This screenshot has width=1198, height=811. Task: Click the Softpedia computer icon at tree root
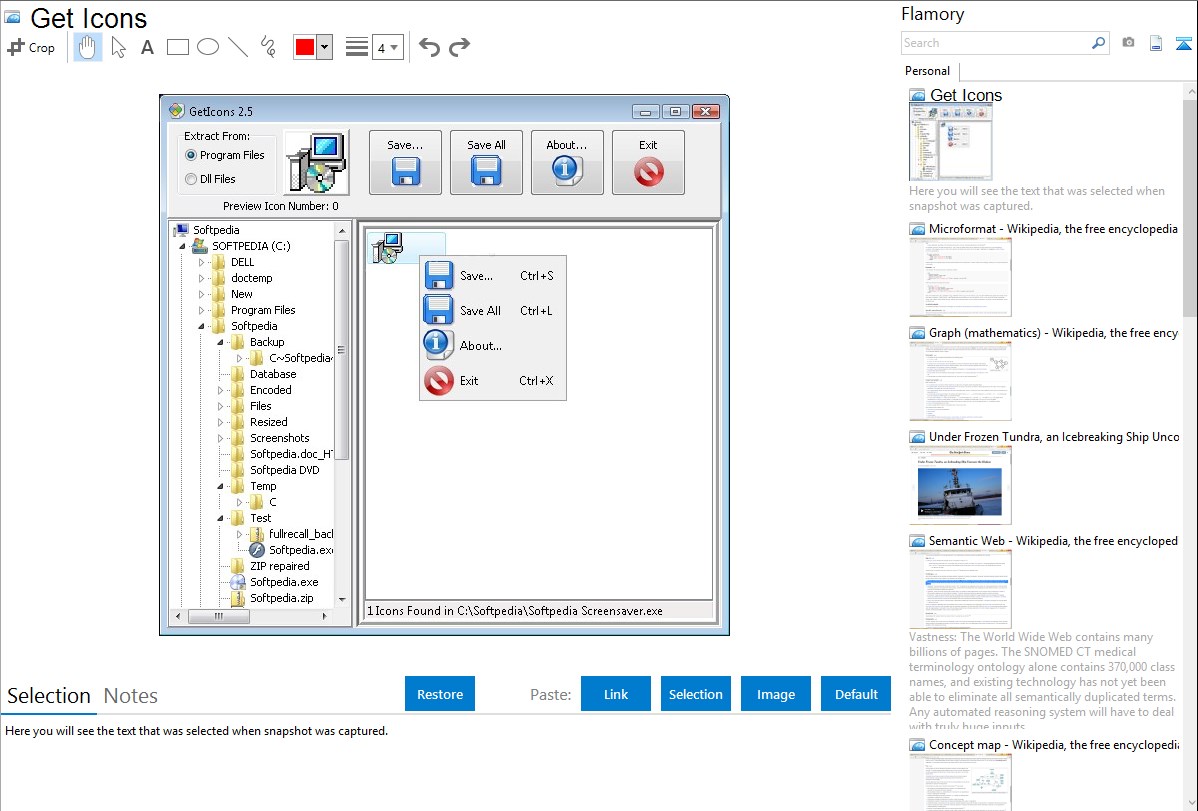(x=181, y=230)
